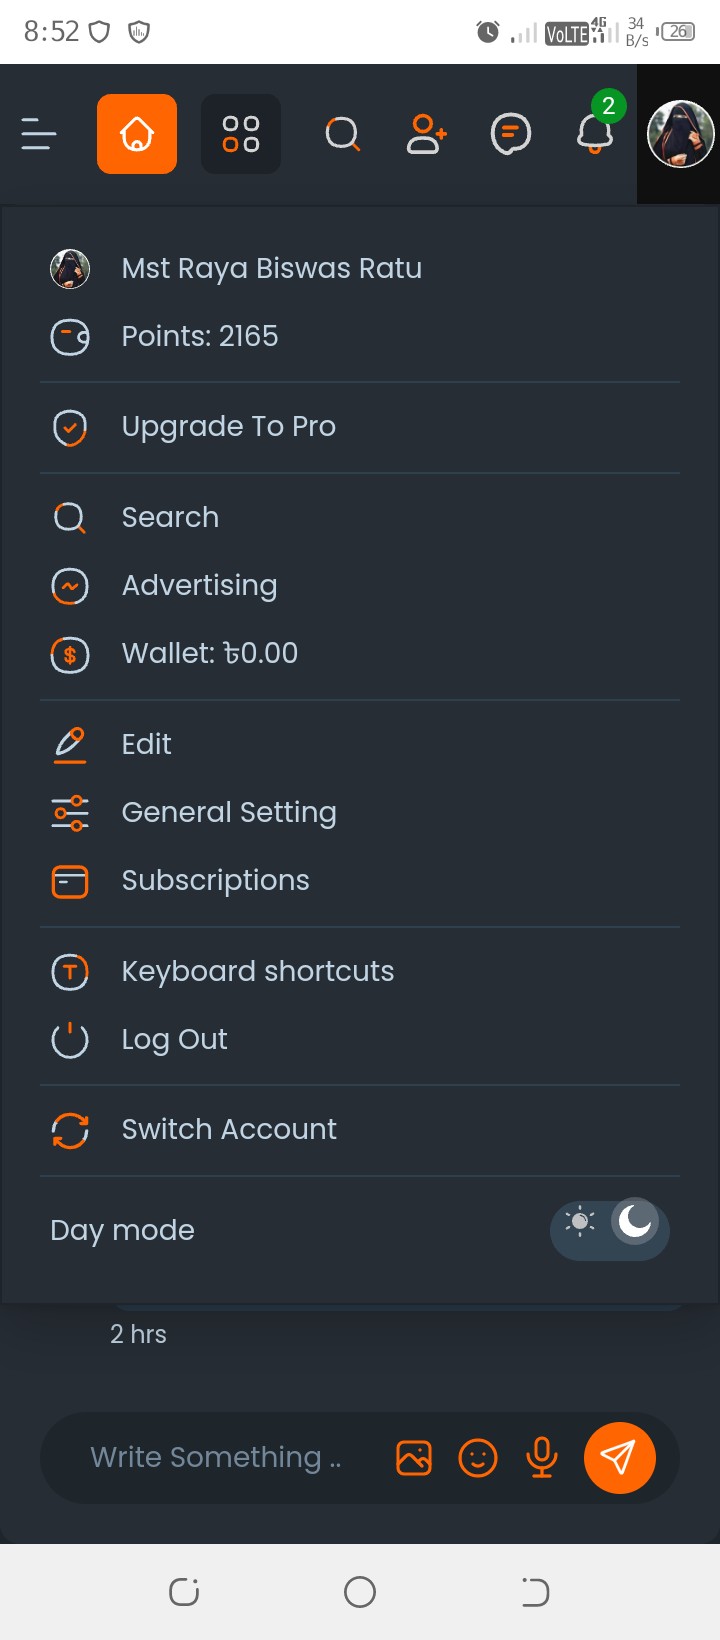
Task: Open the four-circle apps grid icon
Action: tap(241, 134)
